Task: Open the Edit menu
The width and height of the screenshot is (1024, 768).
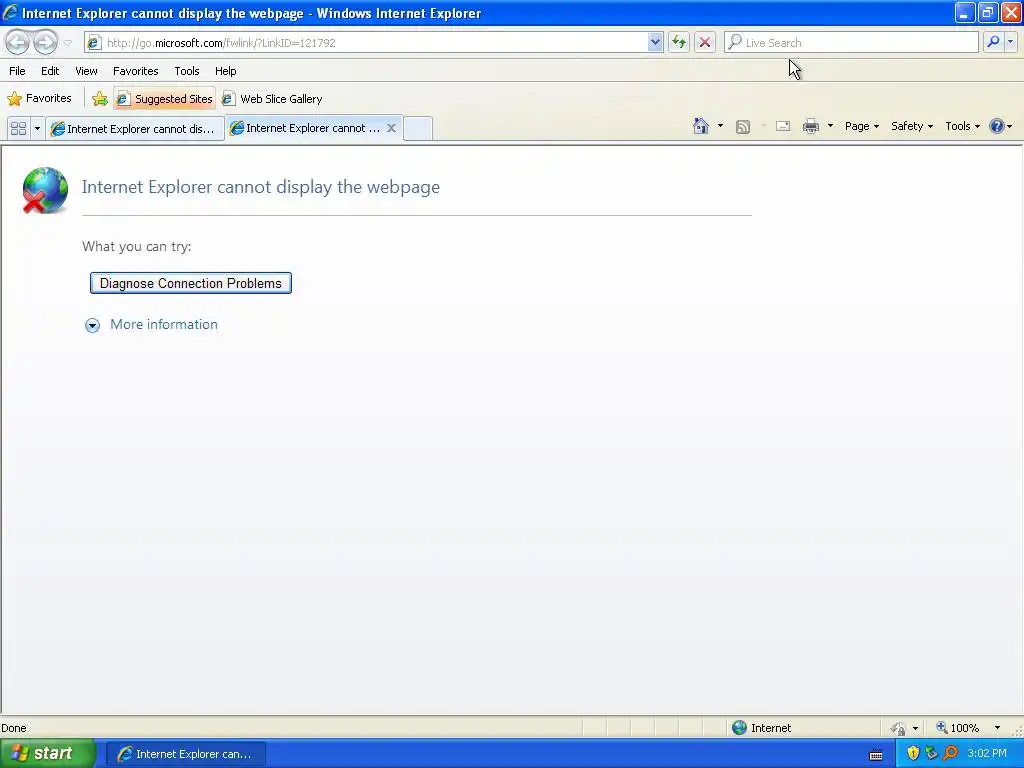Action: [50, 71]
